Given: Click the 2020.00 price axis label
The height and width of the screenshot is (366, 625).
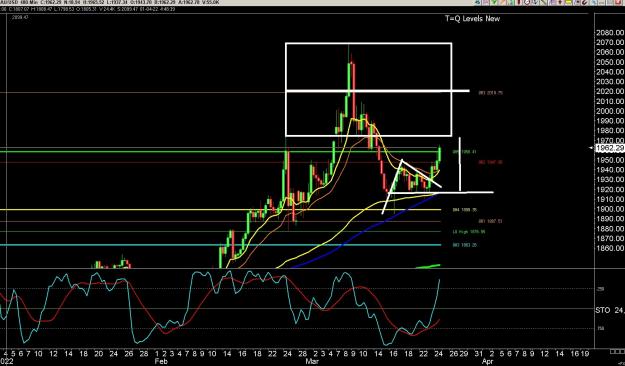Looking at the screenshot, I should click(x=610, y=91).
